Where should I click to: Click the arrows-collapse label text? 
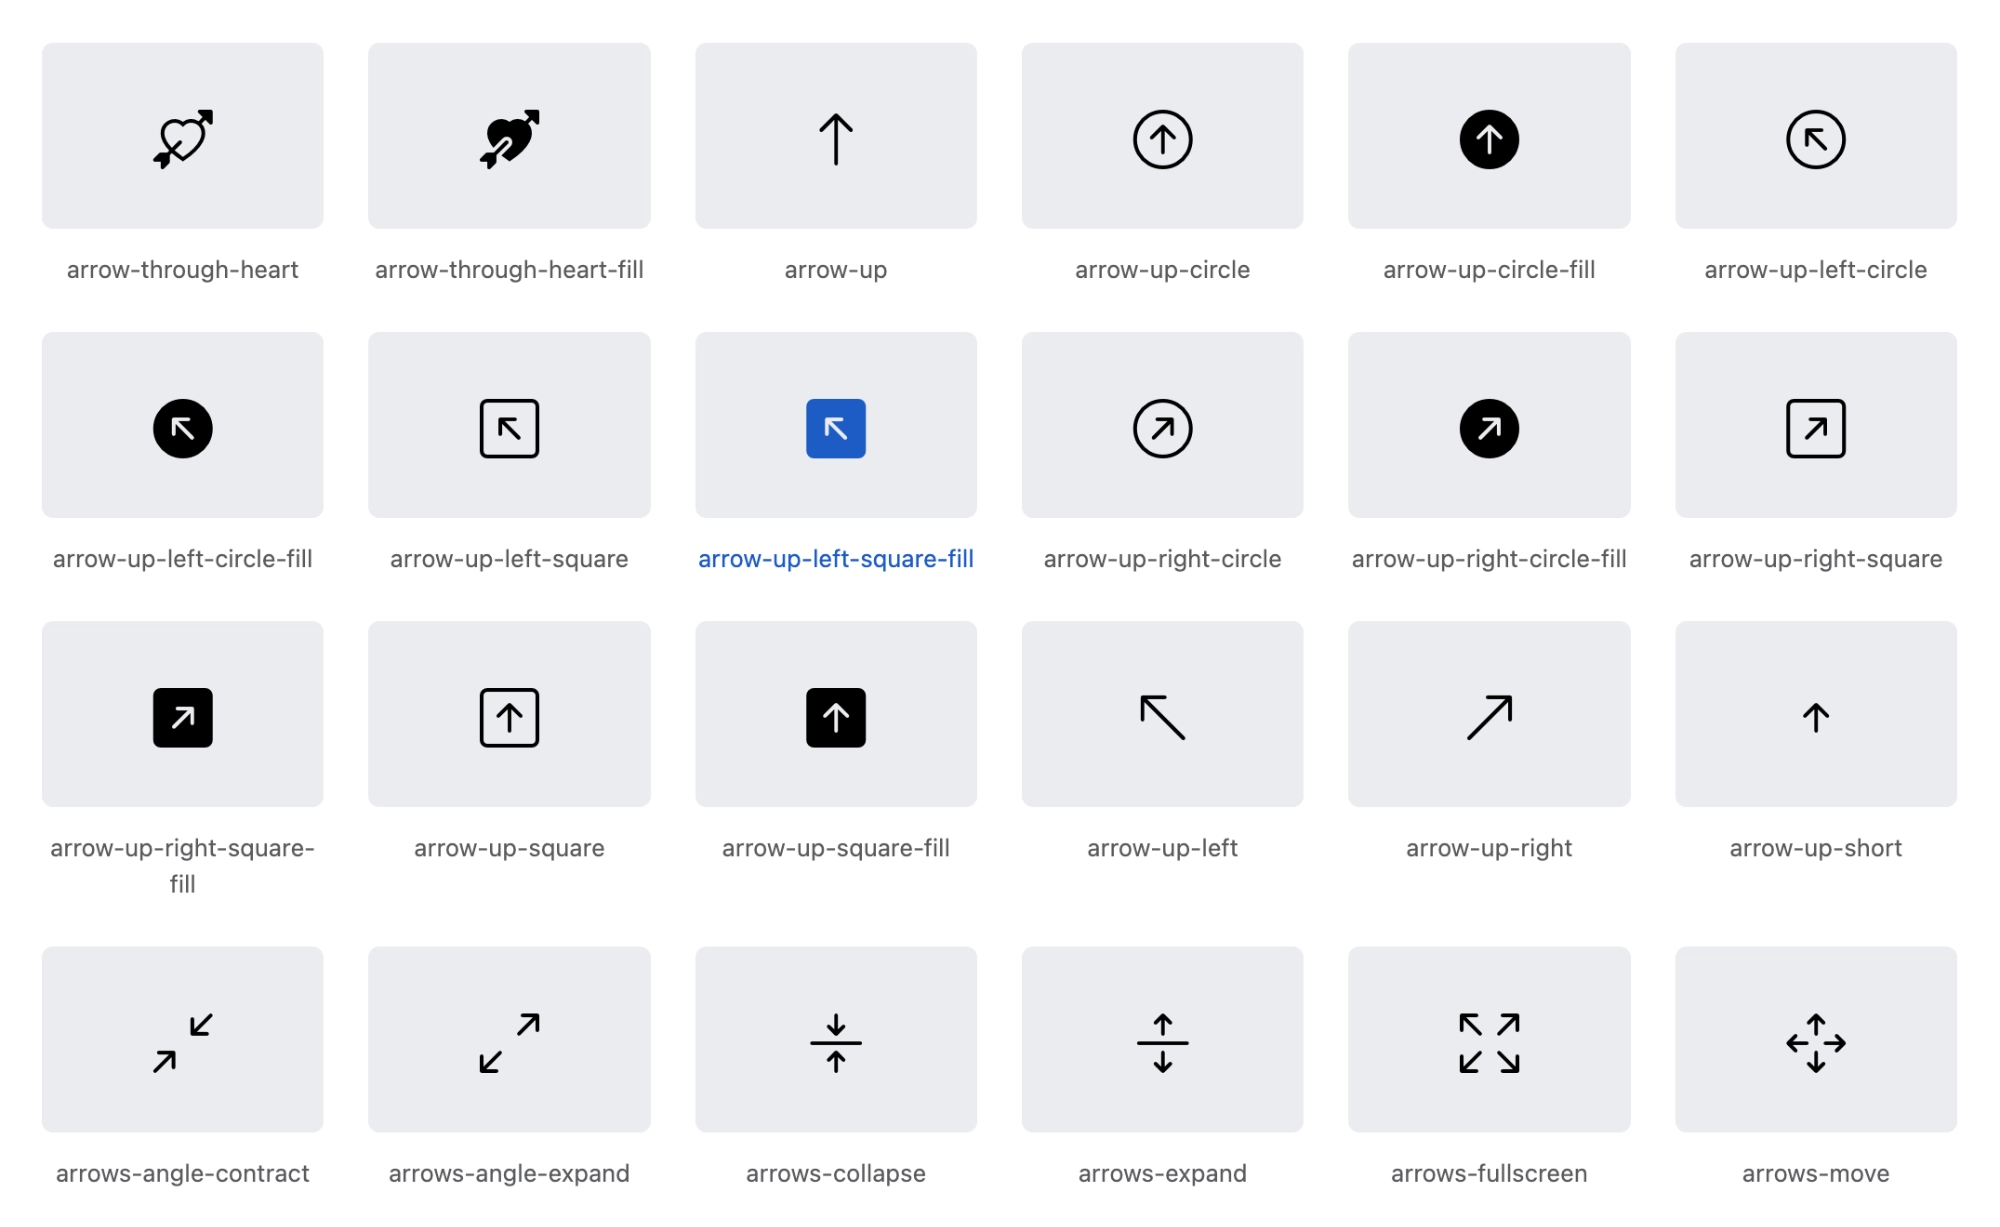pyautogui.click(x=836, y=1173)
